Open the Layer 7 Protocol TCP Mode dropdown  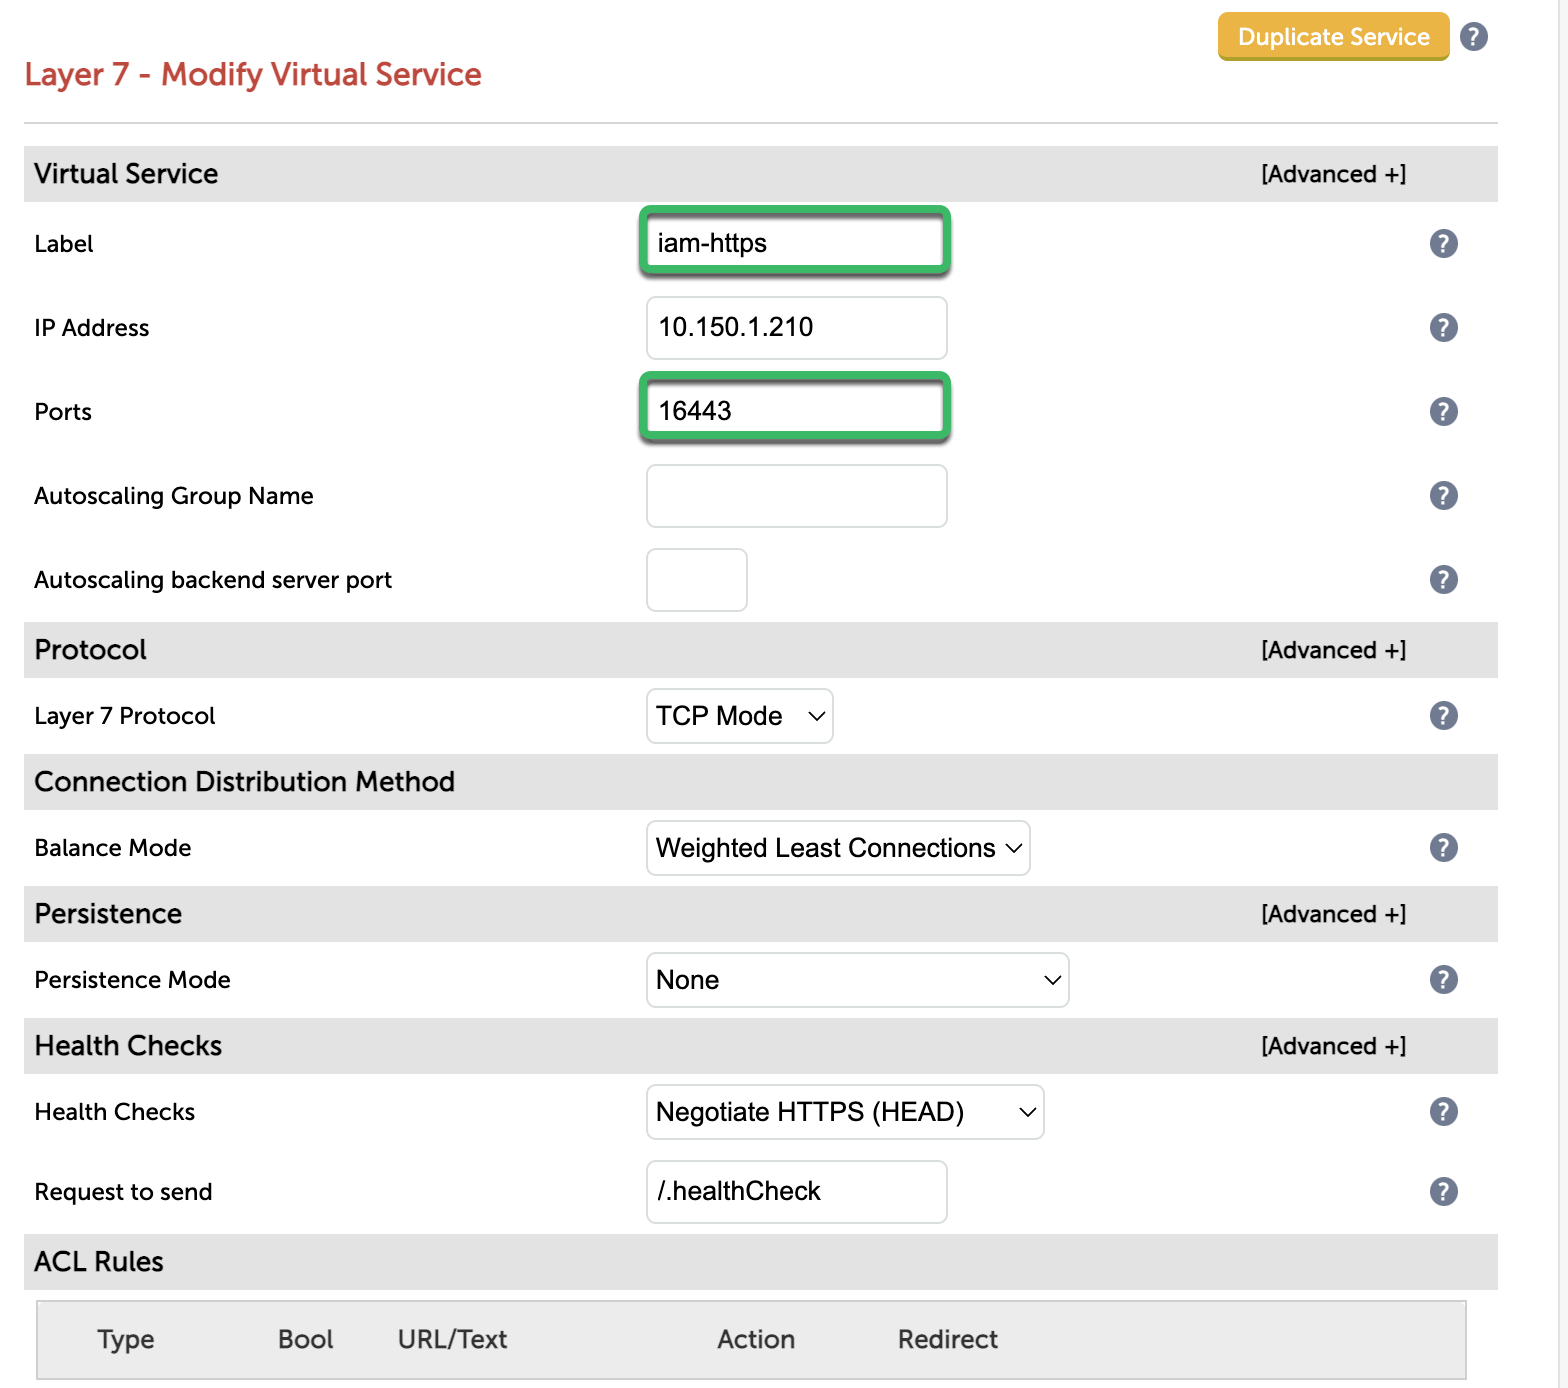click(x=740, y=716)
